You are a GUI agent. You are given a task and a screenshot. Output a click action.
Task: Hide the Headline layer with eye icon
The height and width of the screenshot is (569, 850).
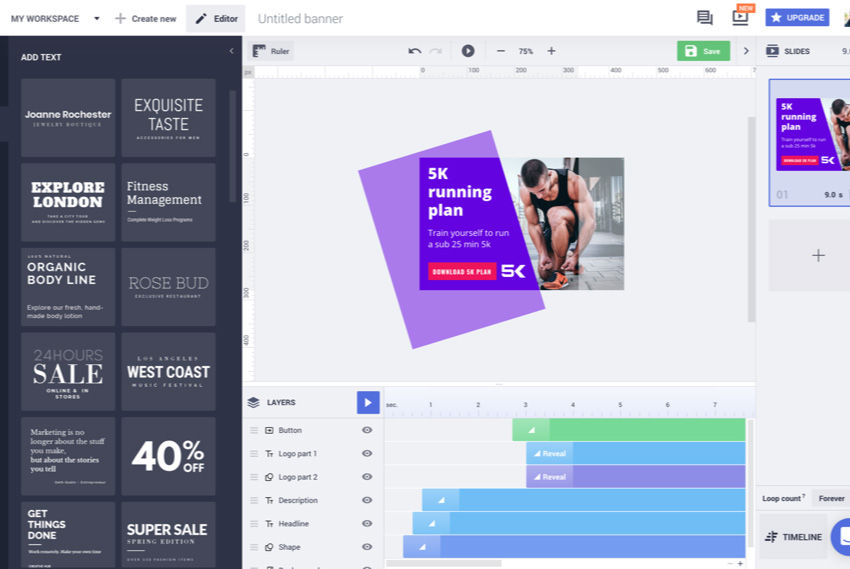click(367, 524)
